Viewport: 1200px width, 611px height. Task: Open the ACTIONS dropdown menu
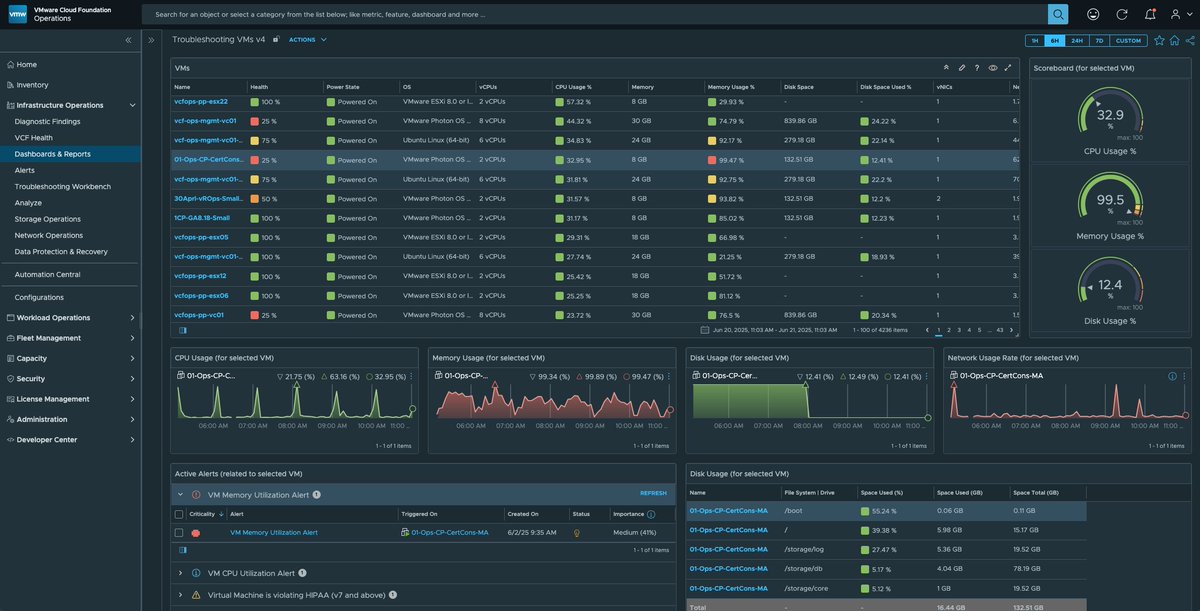click(x=307, y=40)
